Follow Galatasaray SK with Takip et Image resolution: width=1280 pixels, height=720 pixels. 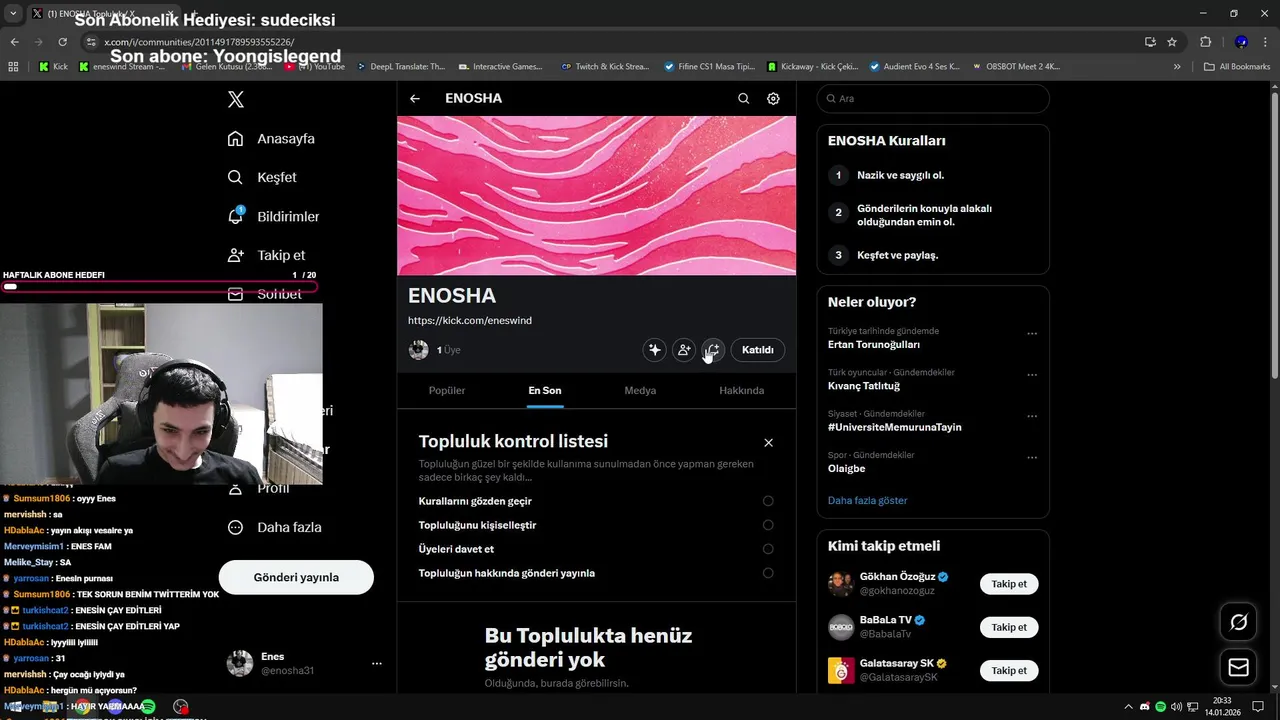tap(1009, 670)
